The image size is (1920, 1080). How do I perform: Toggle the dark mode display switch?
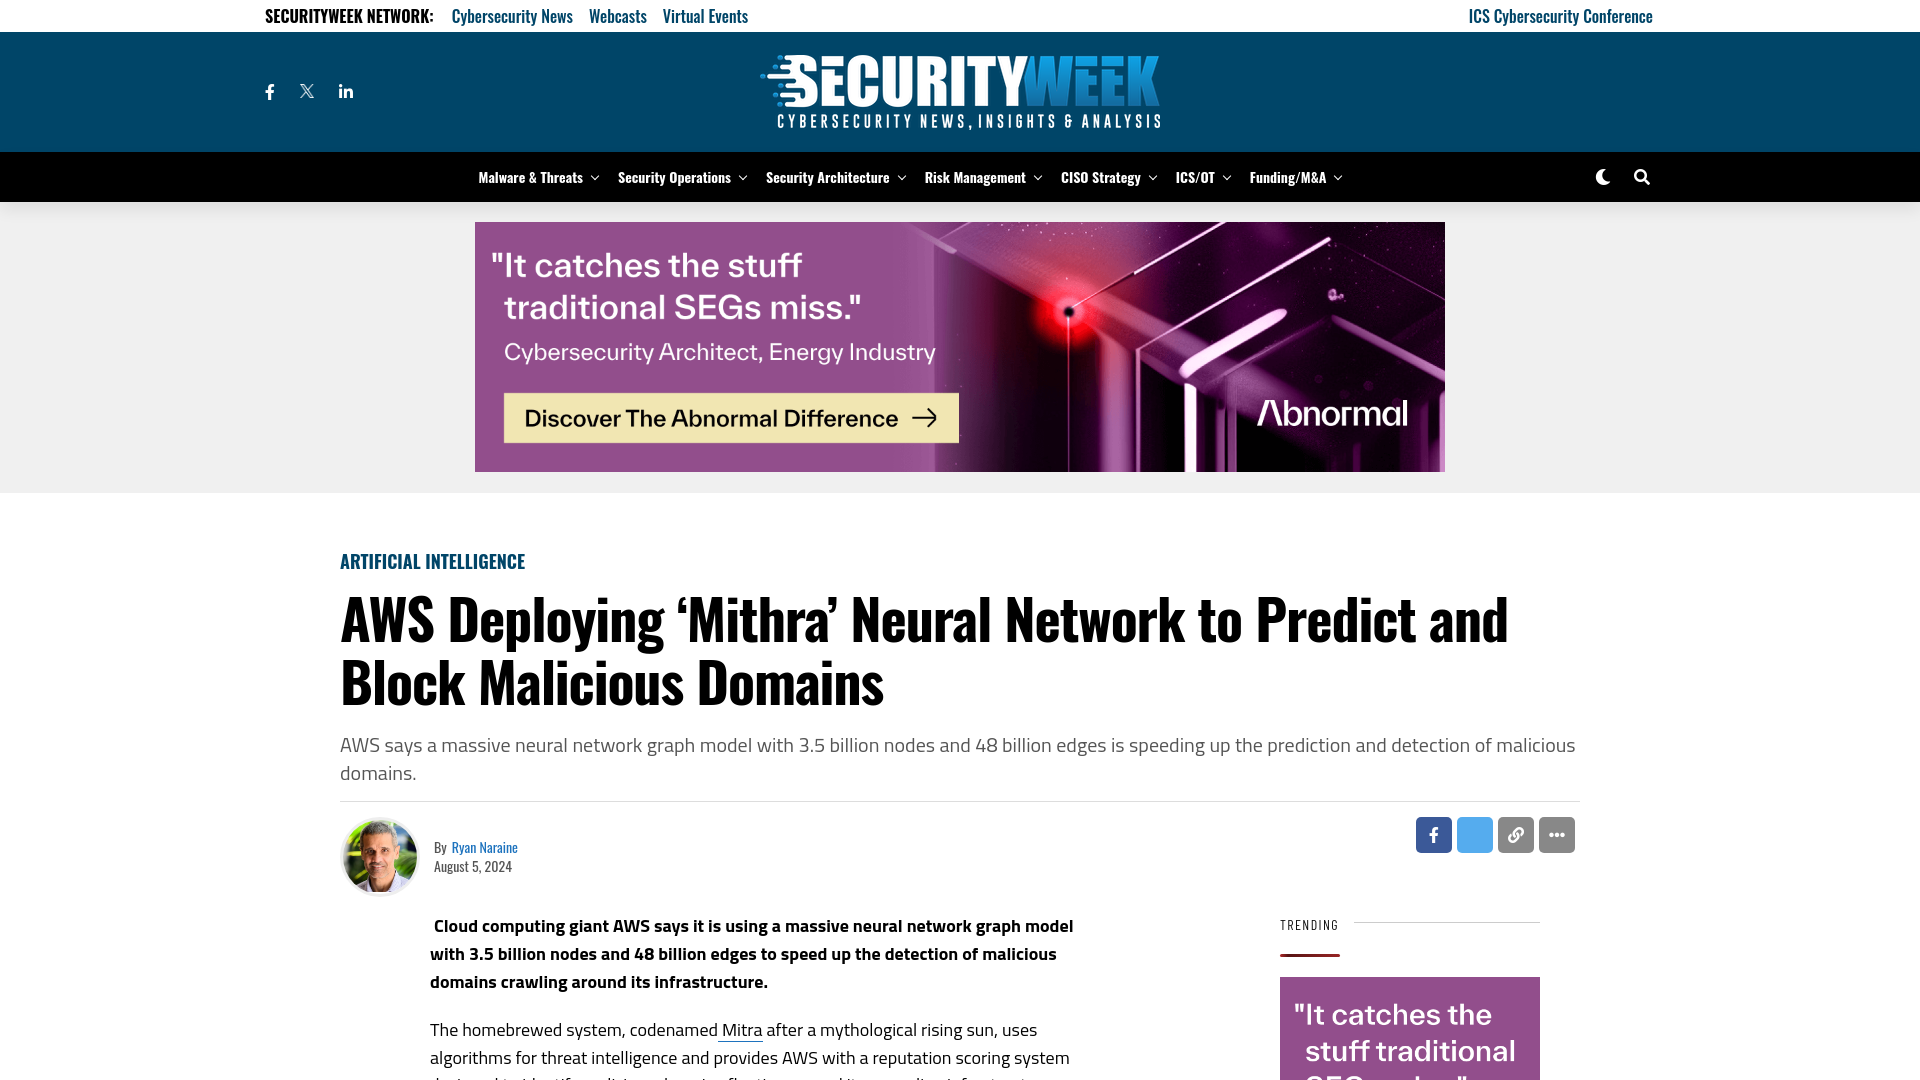pos(1602,175)
